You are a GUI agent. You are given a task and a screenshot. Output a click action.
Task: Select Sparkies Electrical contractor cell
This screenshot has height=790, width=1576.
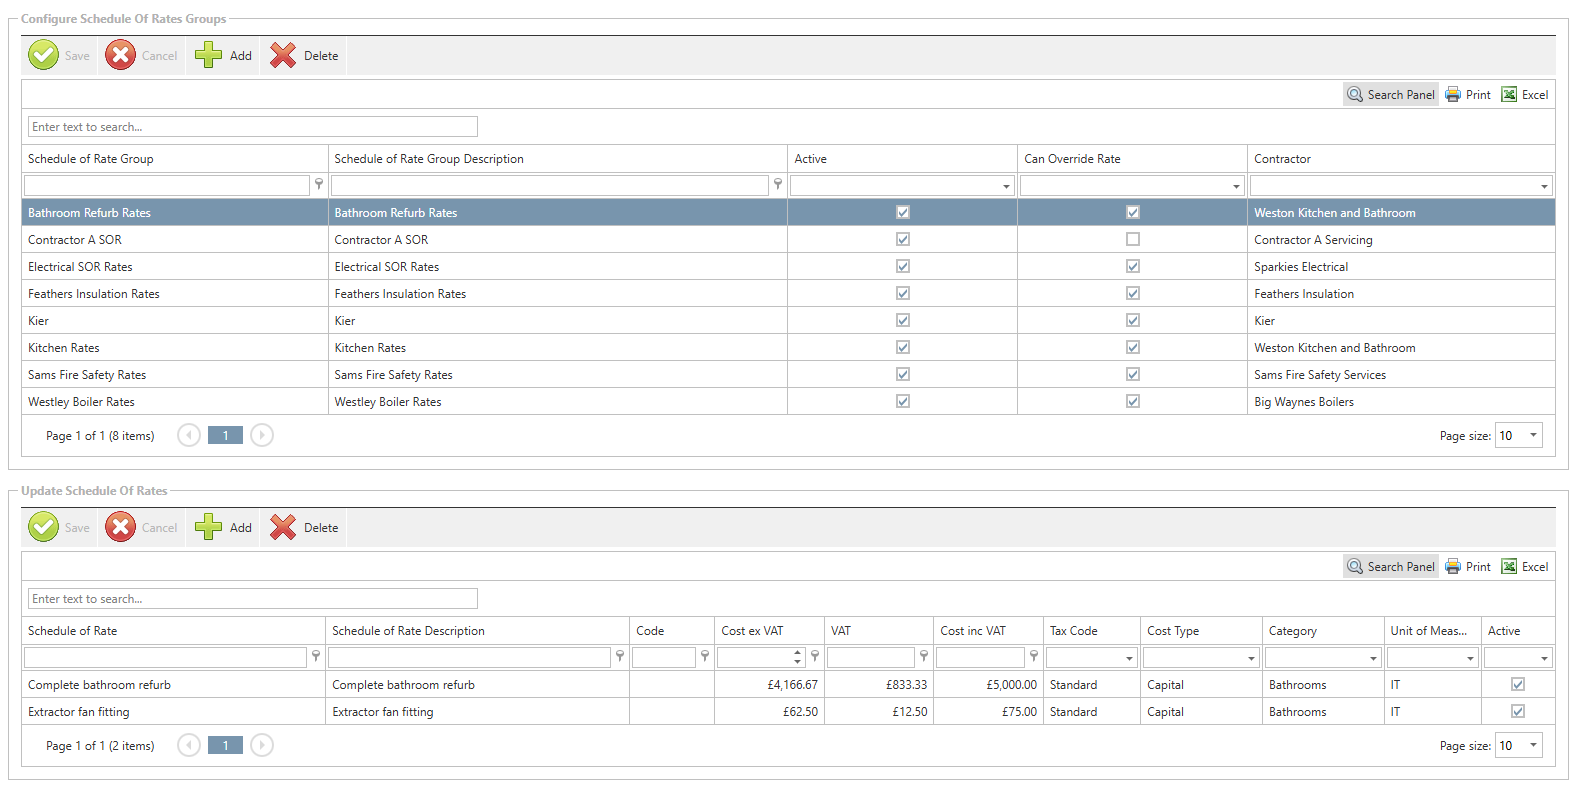click(1402, 266)
